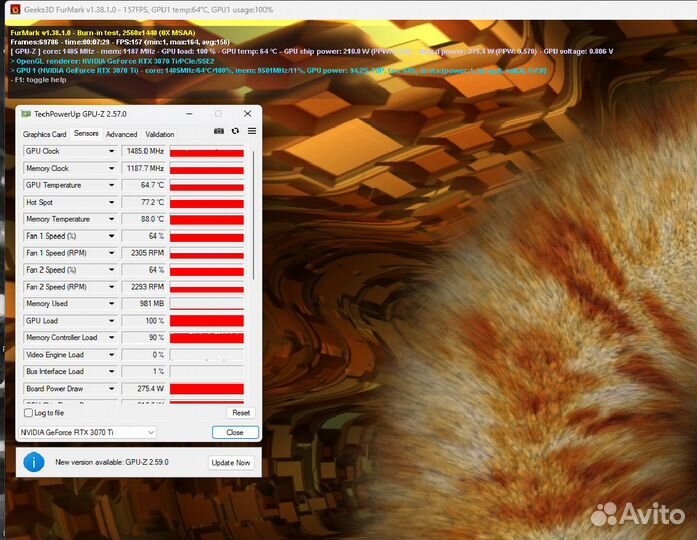
Task: Click the Board Power Draw value 275.4 W
Action: point(144,389)
